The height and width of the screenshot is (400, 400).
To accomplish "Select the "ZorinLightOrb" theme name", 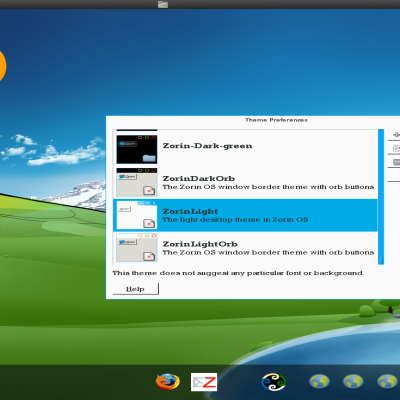I will pos(200,244).
